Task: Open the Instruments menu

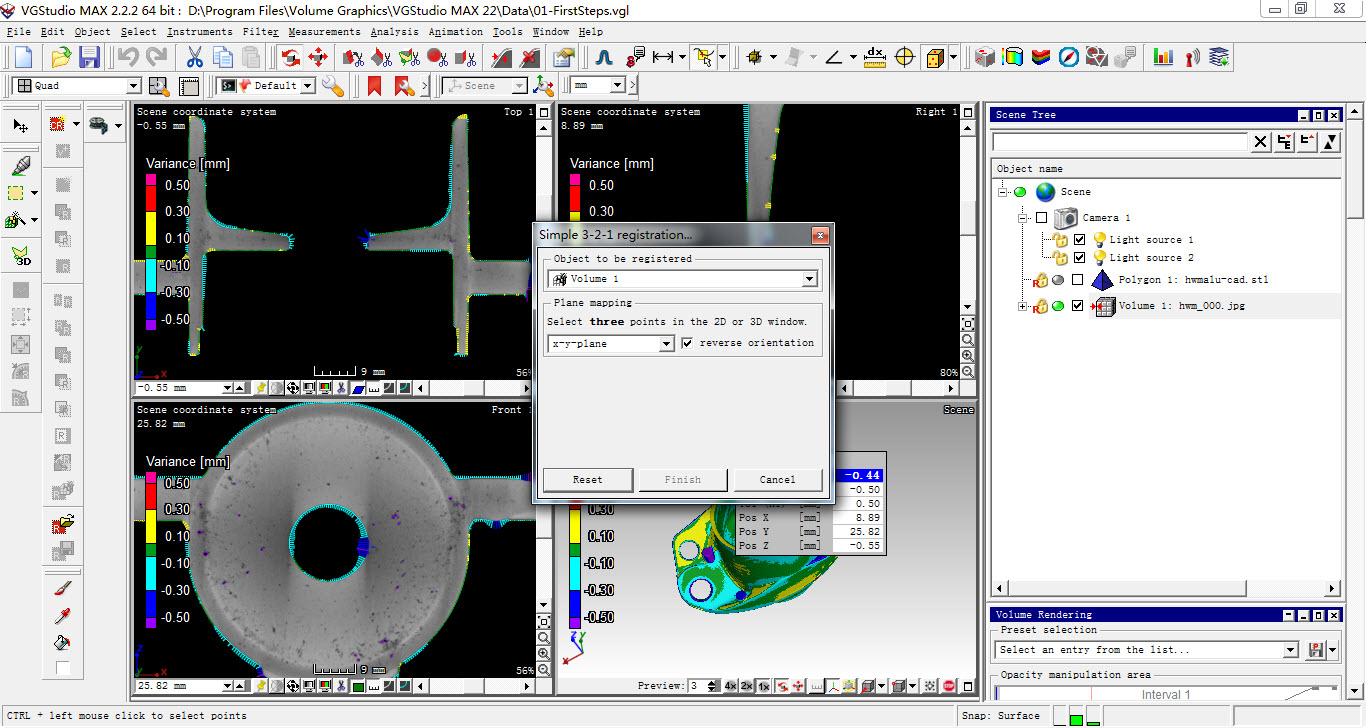Action: [200, 32]
